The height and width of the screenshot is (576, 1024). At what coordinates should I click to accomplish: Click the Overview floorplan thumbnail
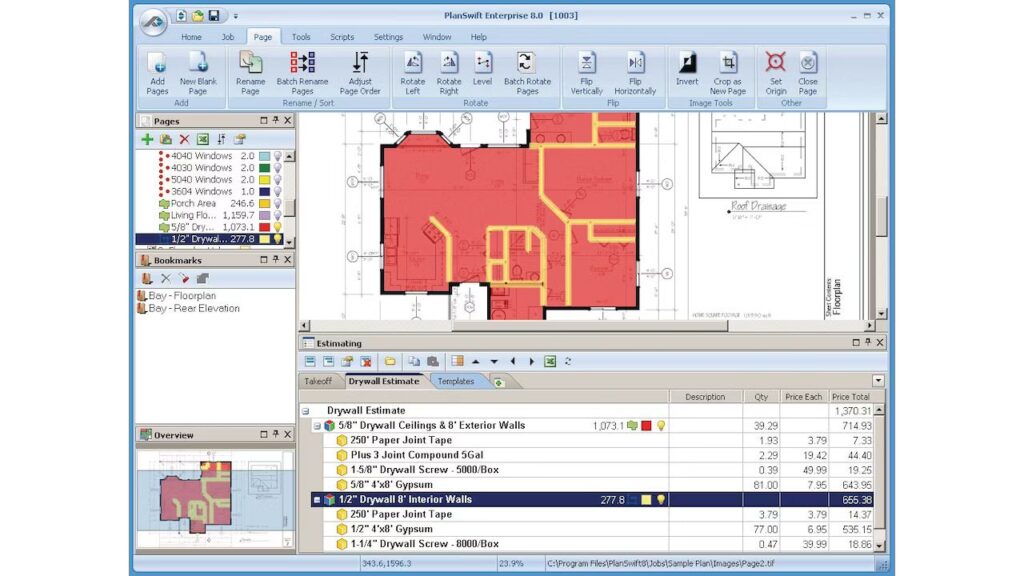(214, 500)
